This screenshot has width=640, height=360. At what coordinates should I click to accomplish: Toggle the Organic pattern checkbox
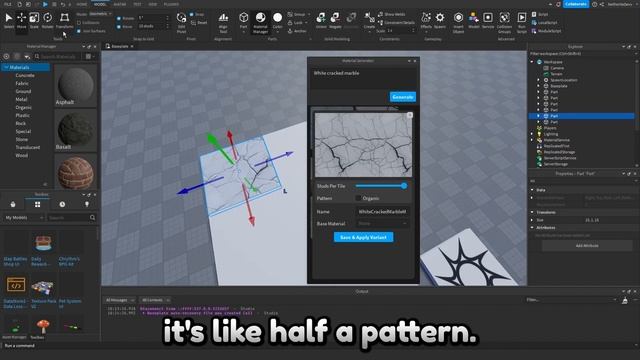(358, 198)
